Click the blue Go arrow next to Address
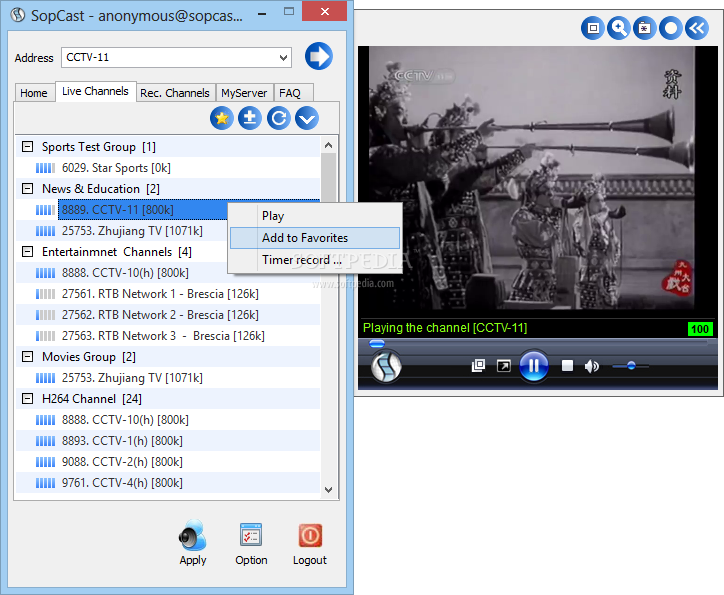The image size is (724, 595). 319,56
